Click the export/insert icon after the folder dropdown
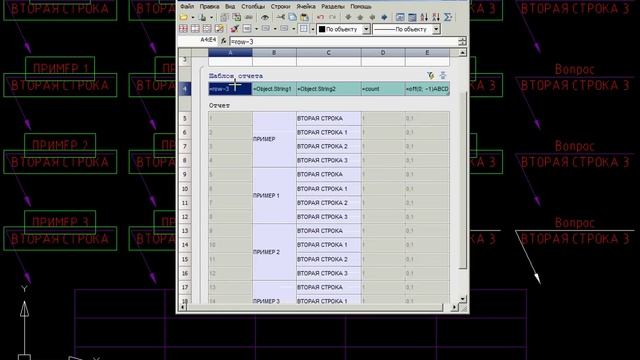 pyautogui.click(x=202, y=18)
